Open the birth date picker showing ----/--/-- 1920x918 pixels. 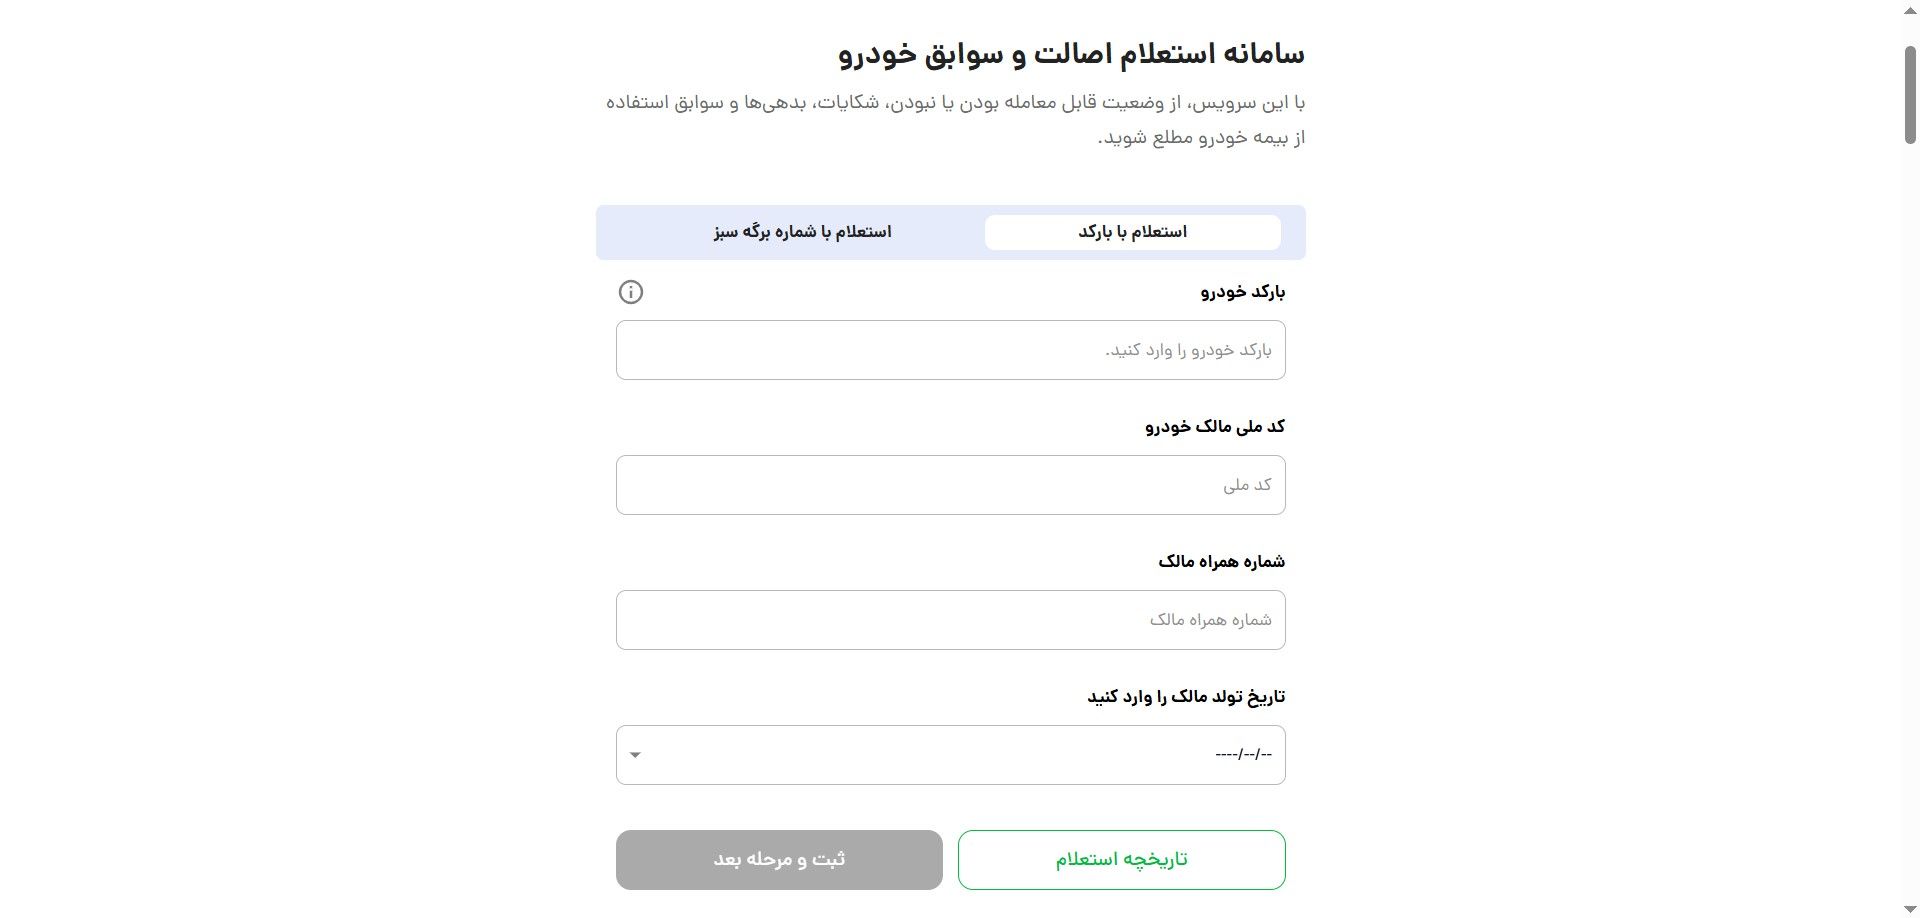pyautogui.click(x=950, y=755)
